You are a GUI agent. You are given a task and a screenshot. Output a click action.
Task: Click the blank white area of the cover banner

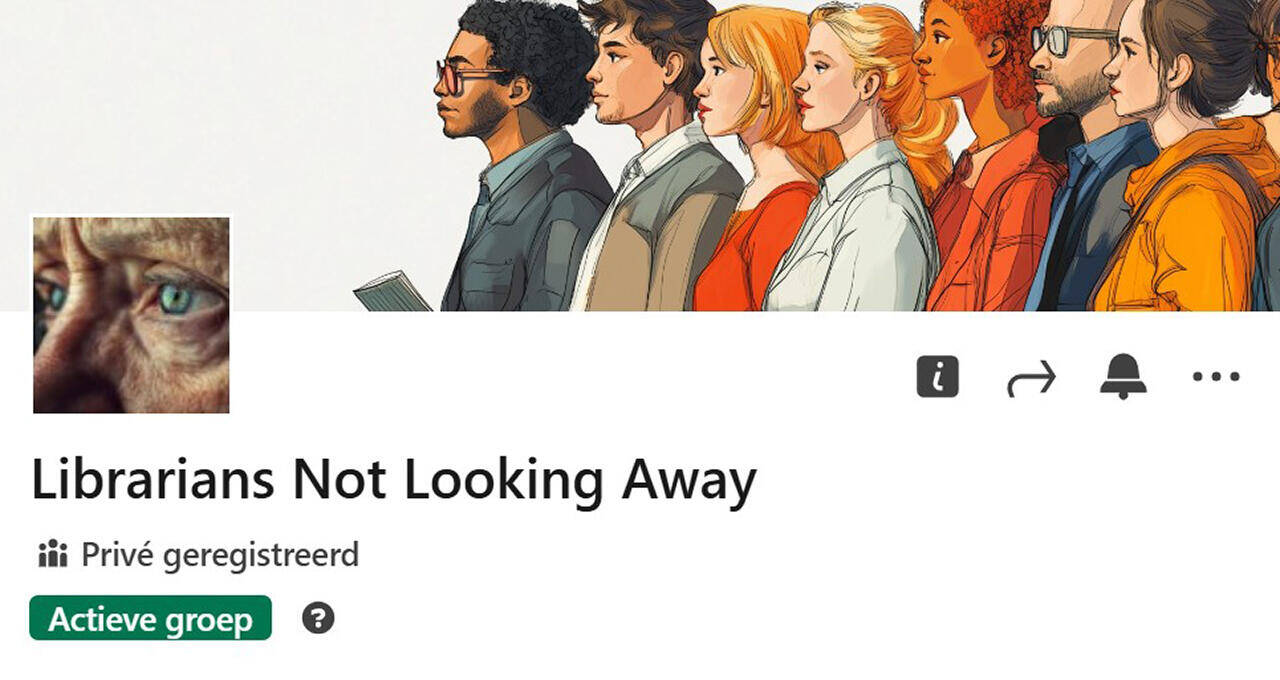point(200,100)
